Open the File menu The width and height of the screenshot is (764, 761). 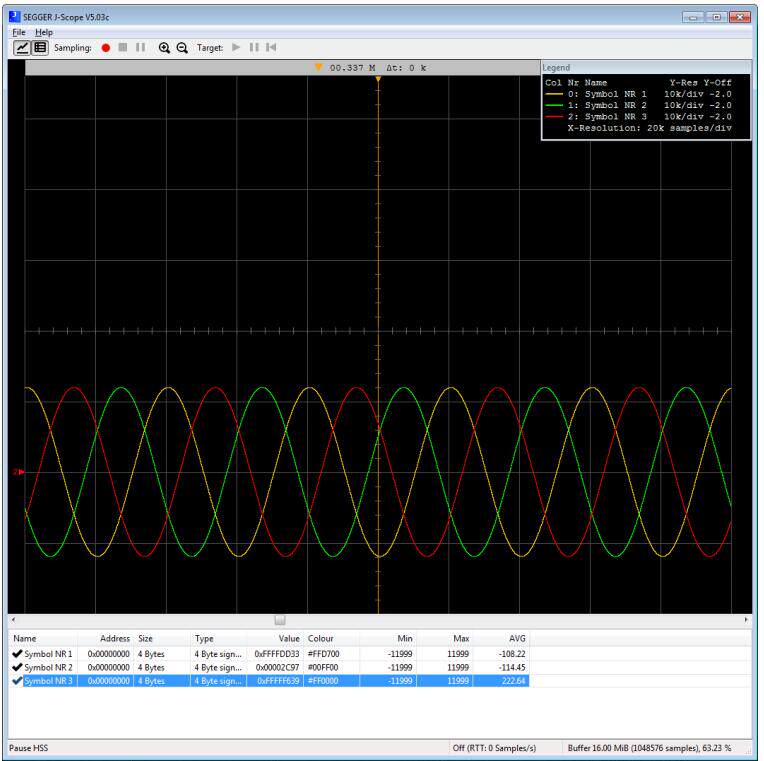[x=19, y=32]
